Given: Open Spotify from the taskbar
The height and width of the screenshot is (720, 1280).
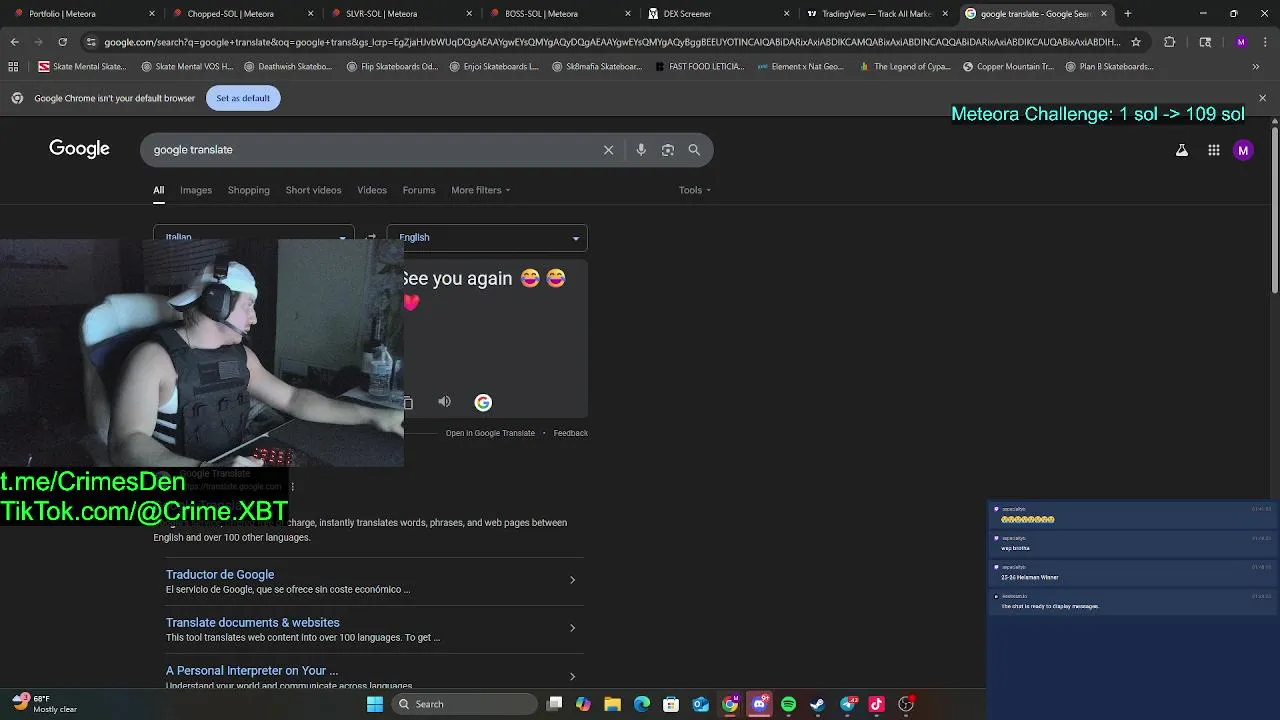Looking at the screenshot, I should coord(788,704).
